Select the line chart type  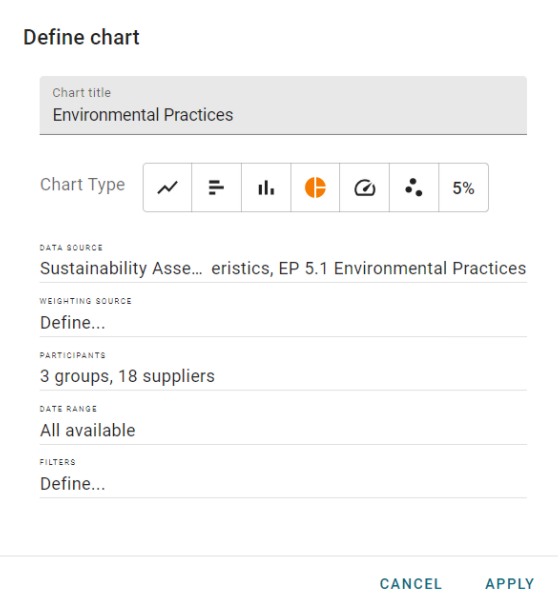(x=167, y=188)
